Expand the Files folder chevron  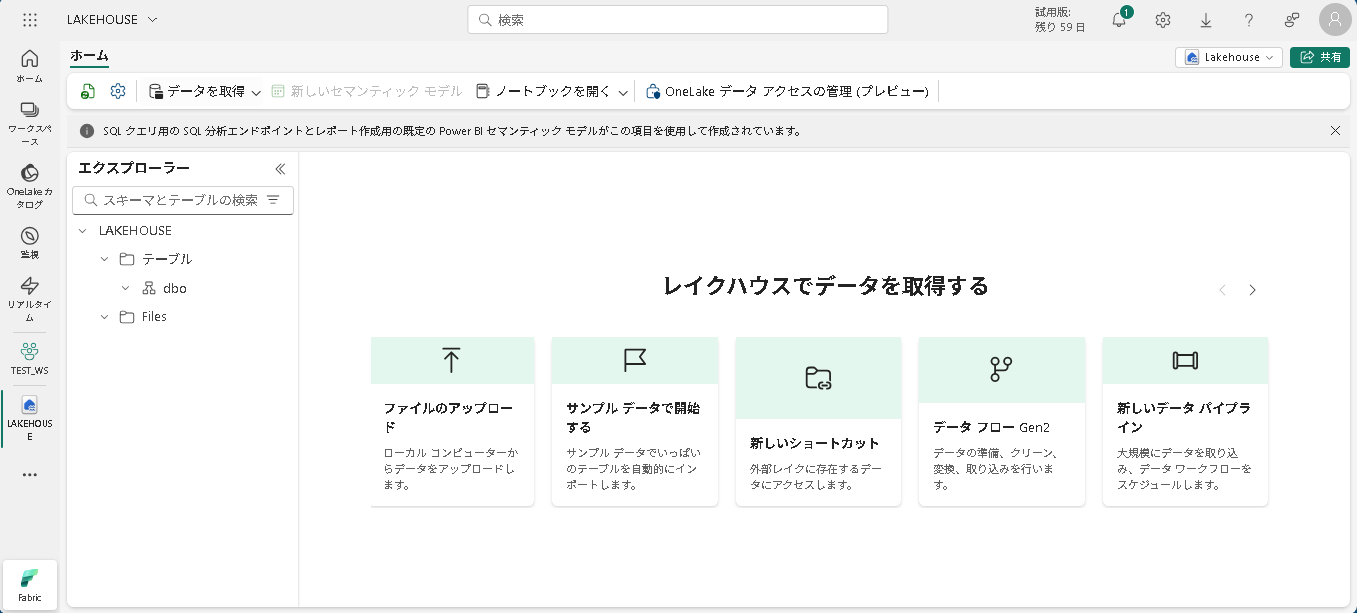click(104, 317)
